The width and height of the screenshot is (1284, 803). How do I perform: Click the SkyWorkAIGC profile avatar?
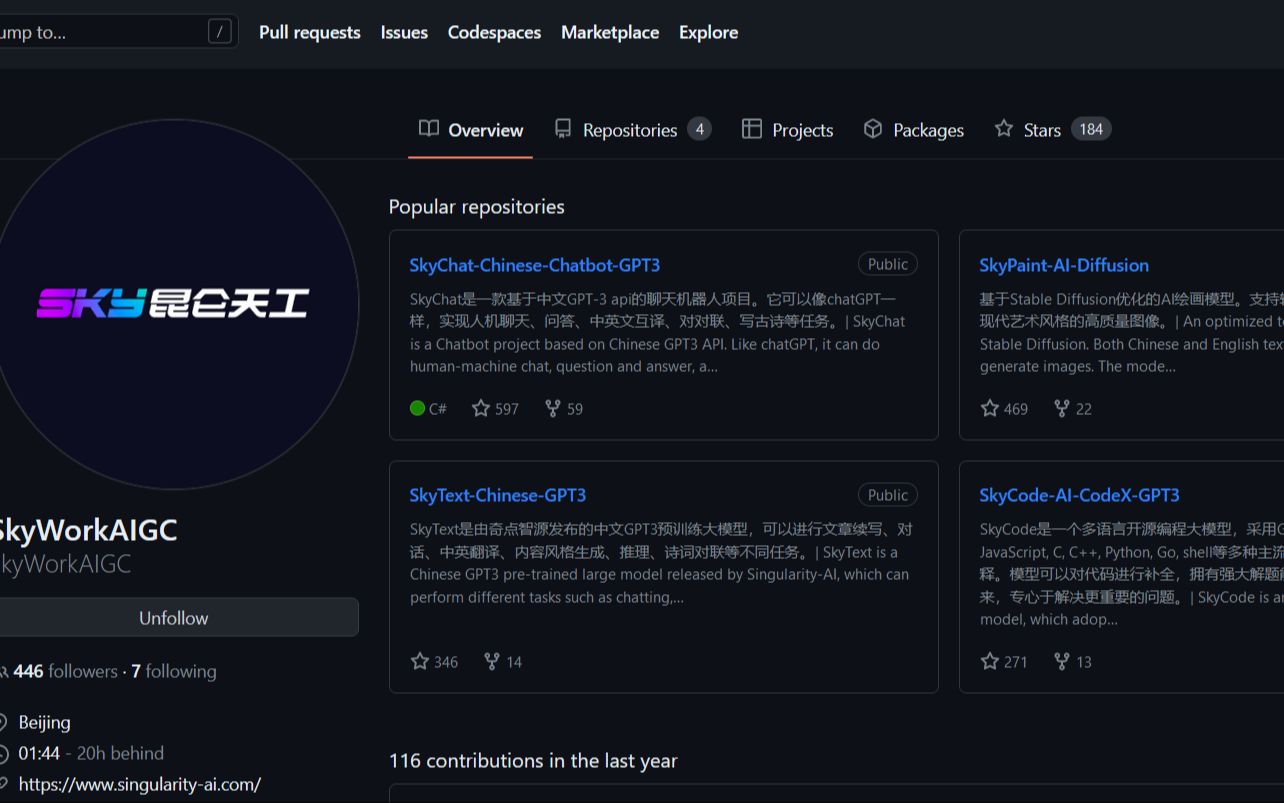[x=174, y=304]
